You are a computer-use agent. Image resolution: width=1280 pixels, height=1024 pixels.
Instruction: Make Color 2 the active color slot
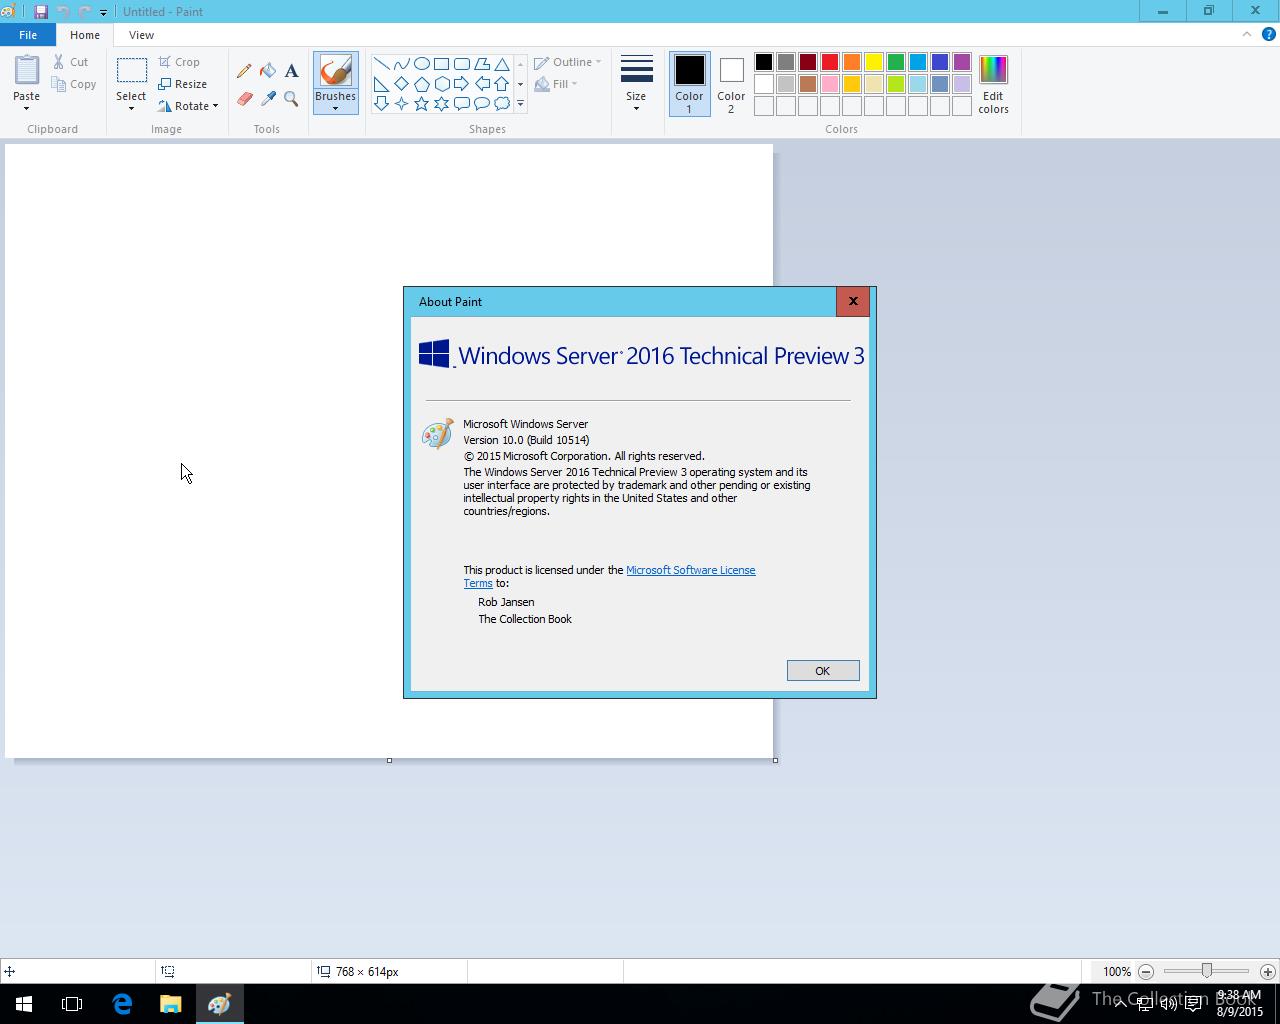coord(731,84)
